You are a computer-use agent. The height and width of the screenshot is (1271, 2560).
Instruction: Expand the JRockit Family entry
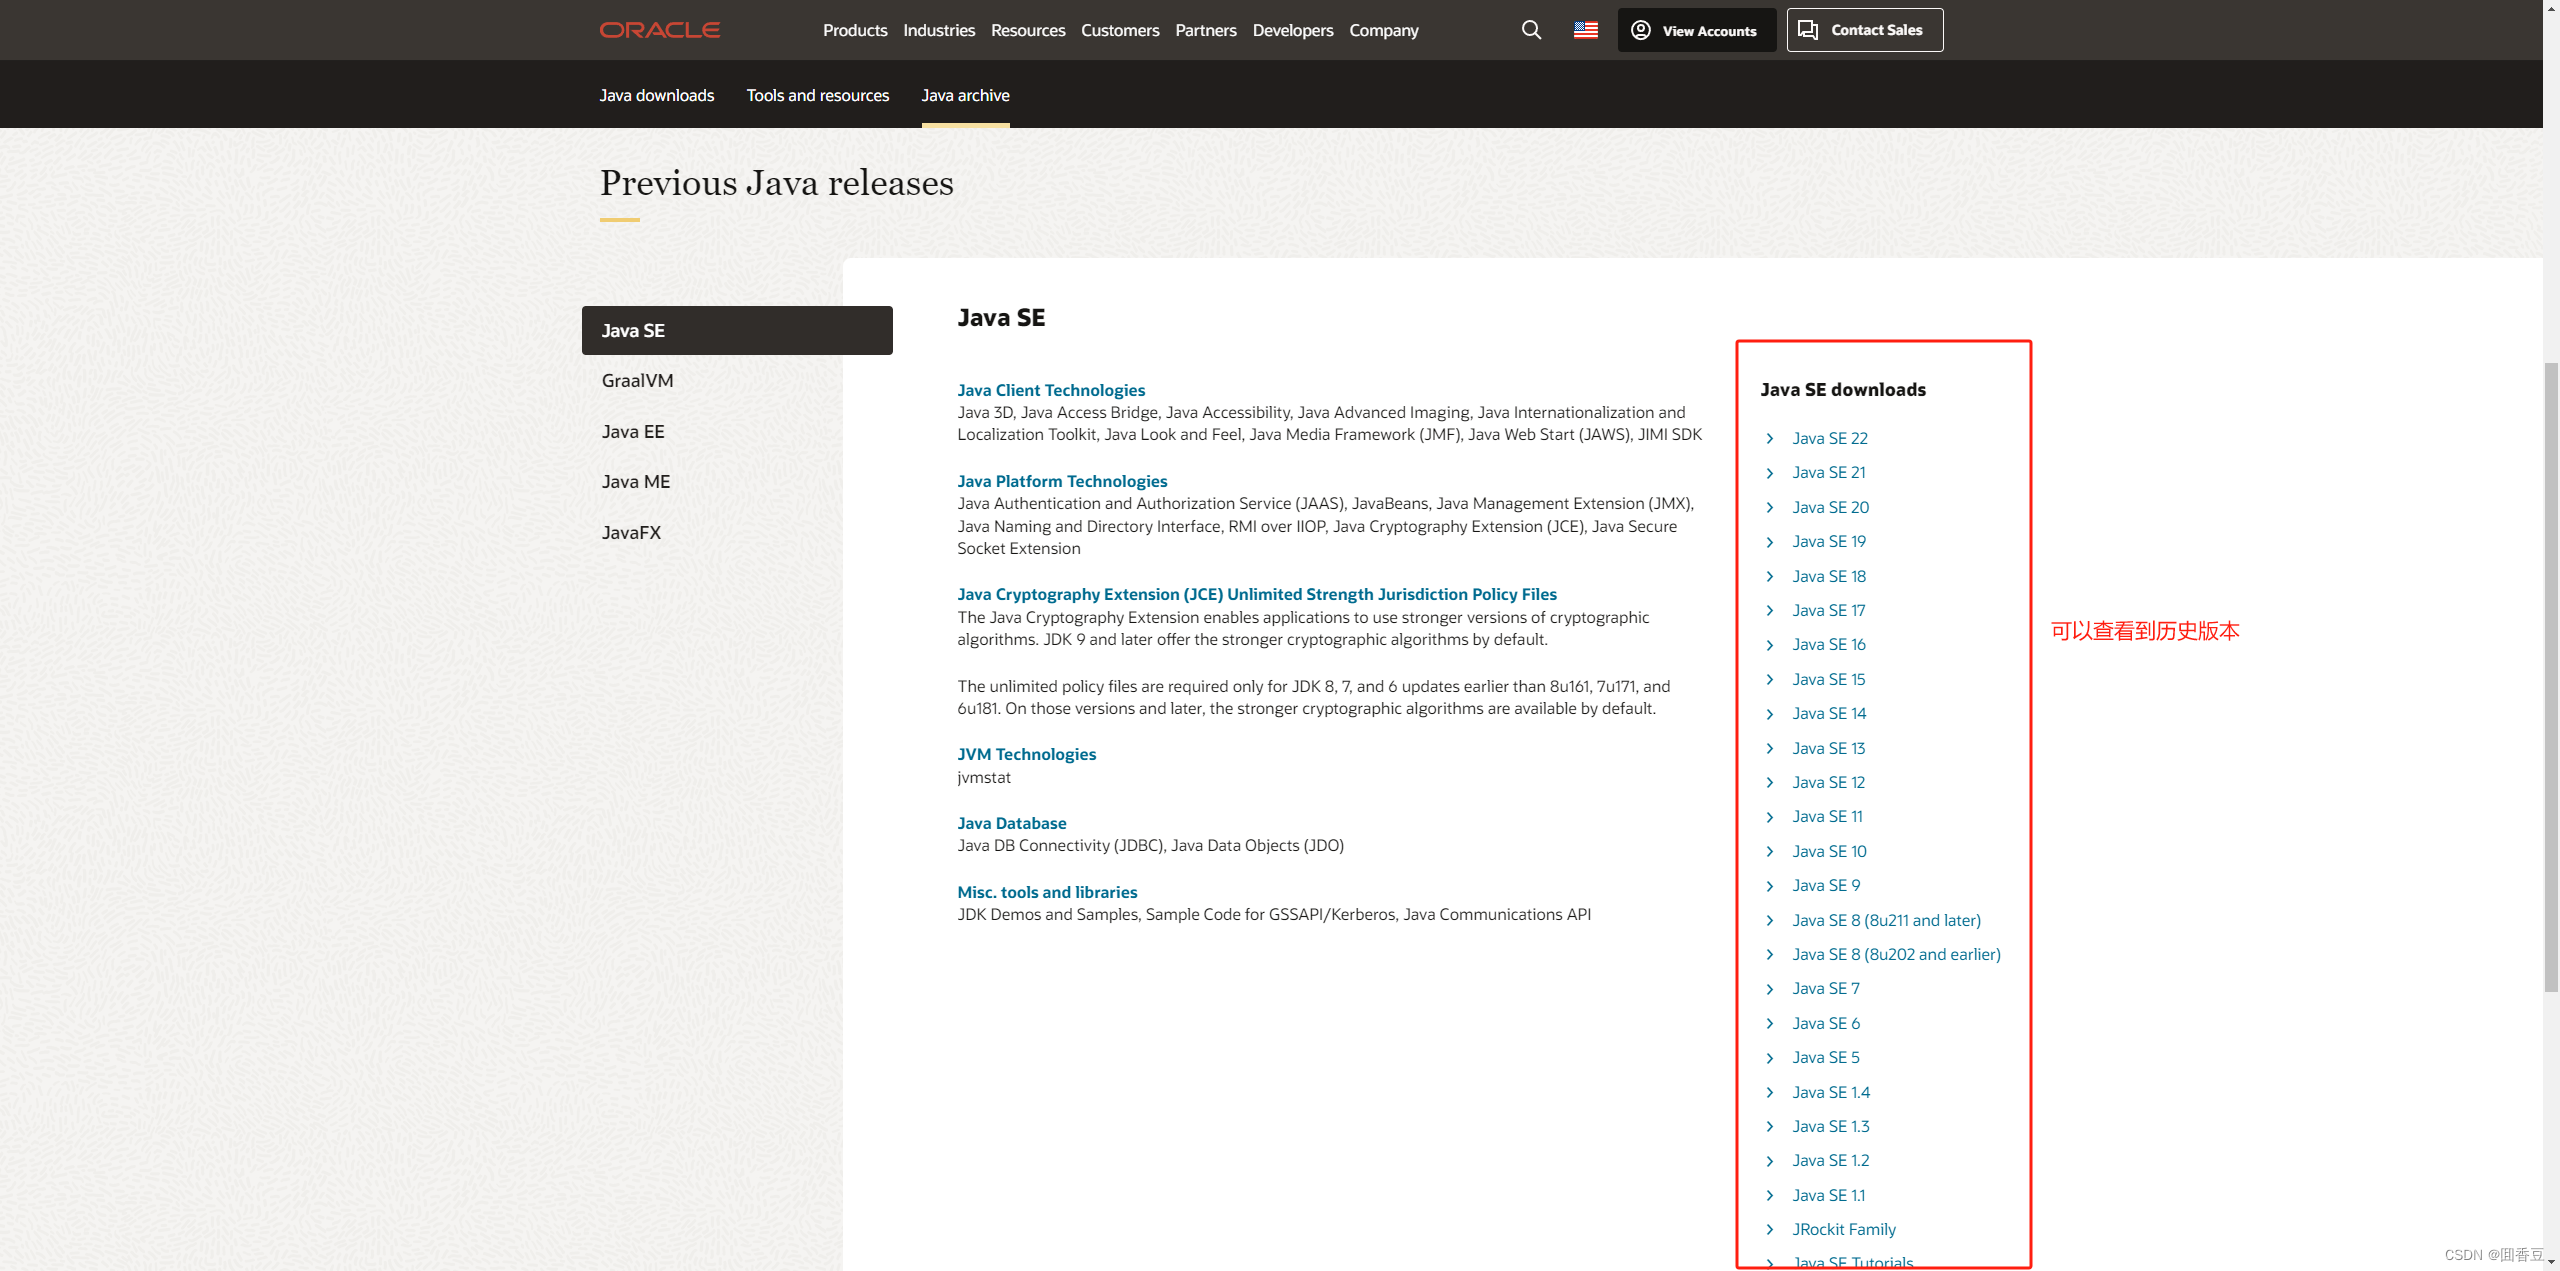pos(1843,1229)
